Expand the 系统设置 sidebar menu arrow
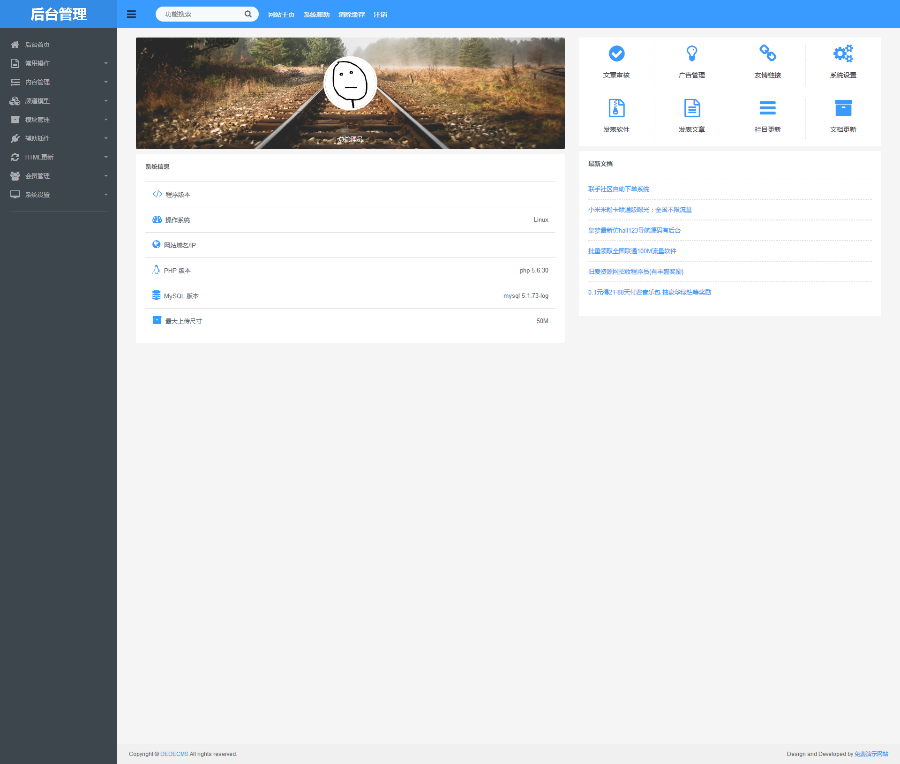900x764 pixels. 106,195
